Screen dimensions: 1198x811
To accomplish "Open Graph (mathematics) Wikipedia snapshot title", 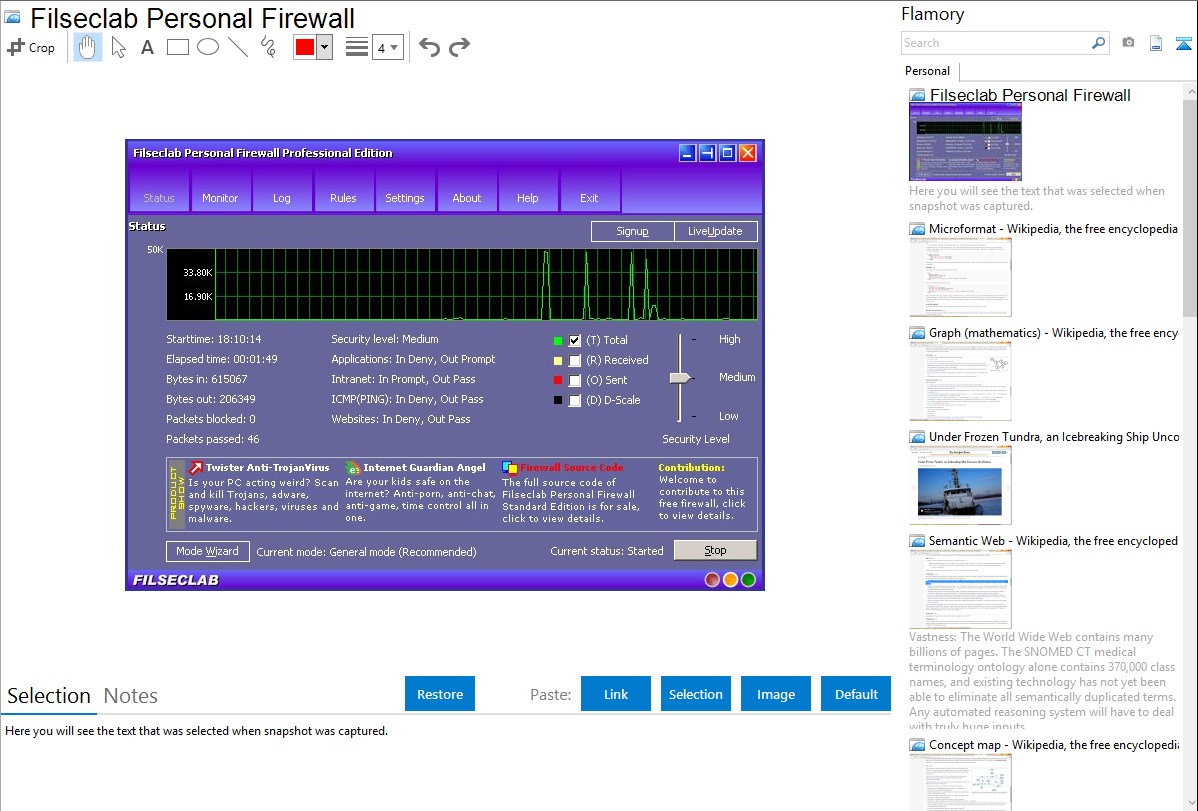I will [1053, 333].
